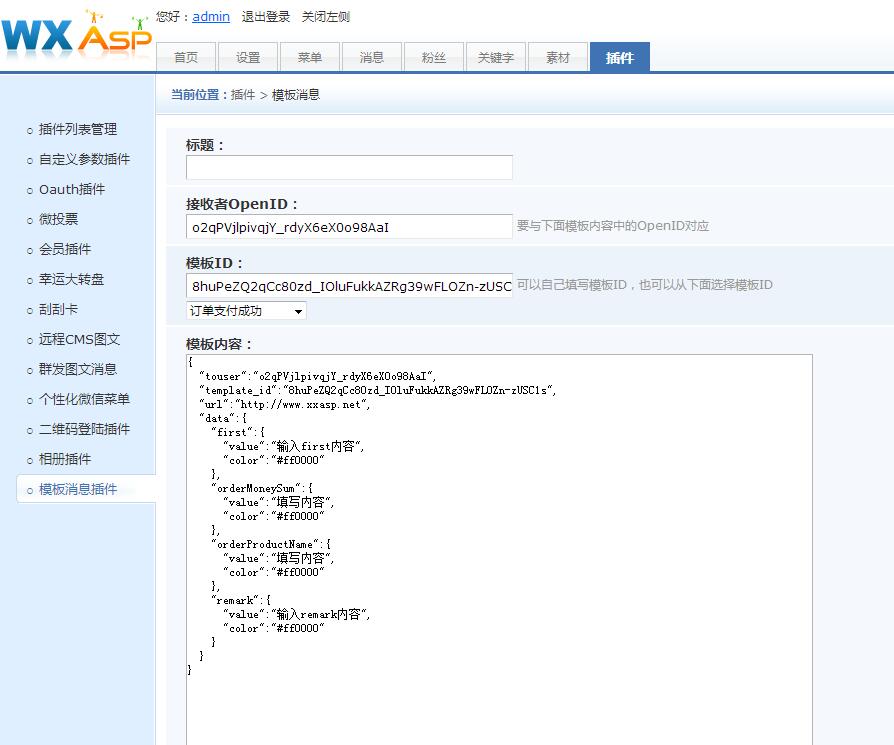Screen dimensions: 894x745
Task: Click 退出登录 to log out
Action: (266, 17)
